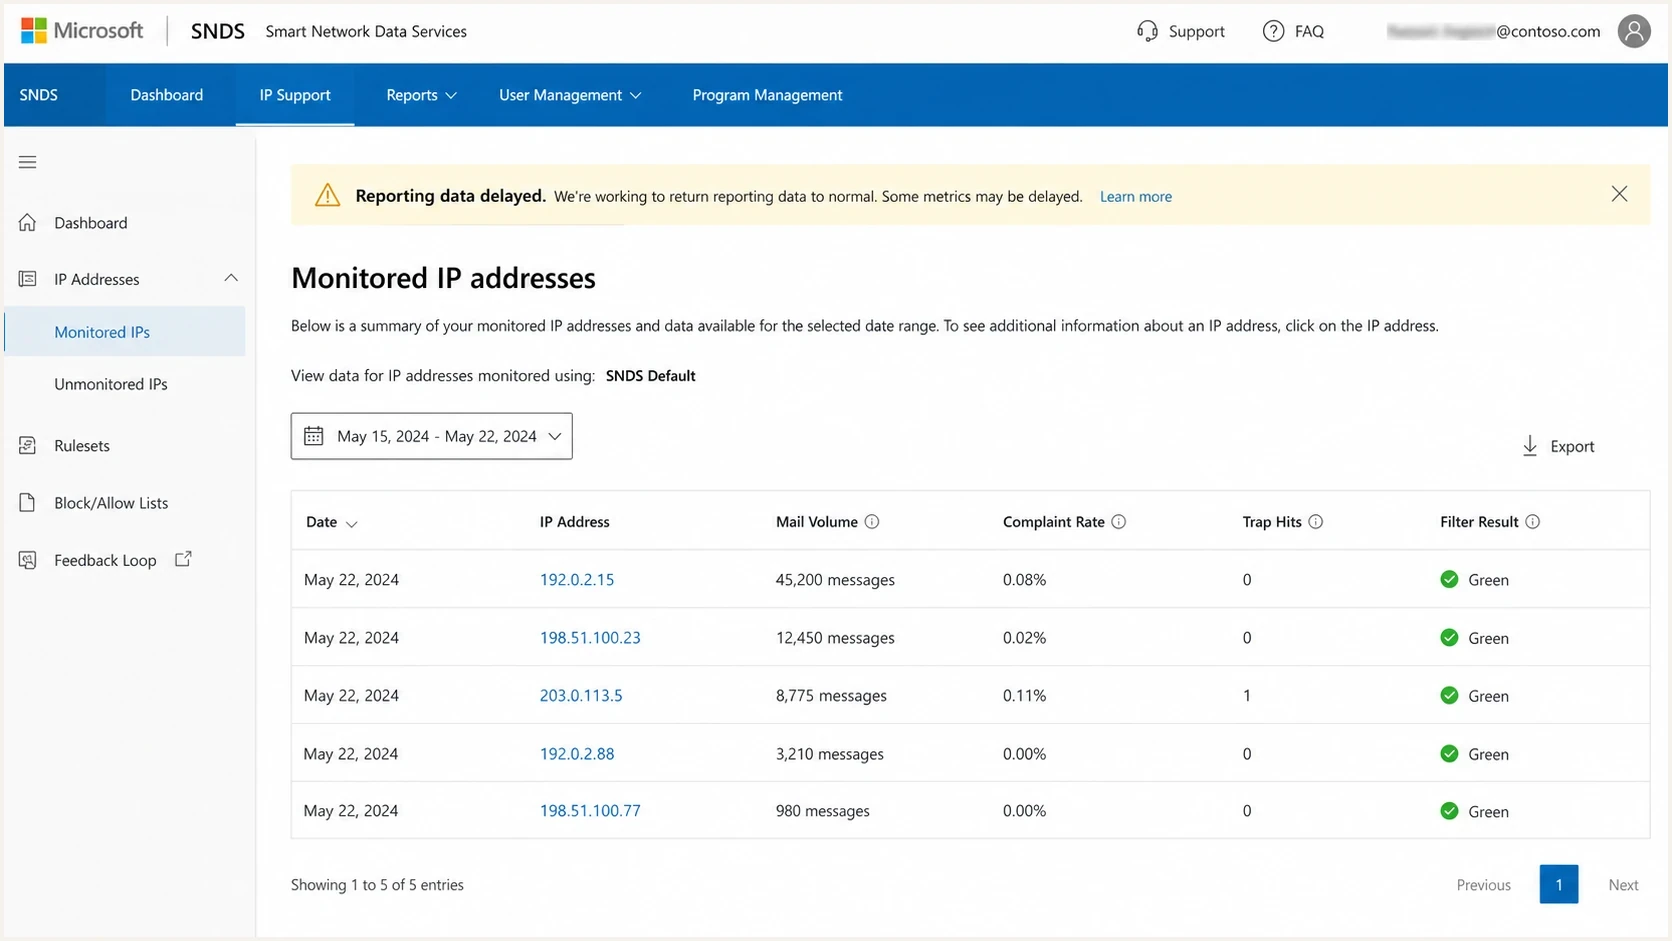Click green check icon for 203.0.113.5

click(x=1449, y=695)
